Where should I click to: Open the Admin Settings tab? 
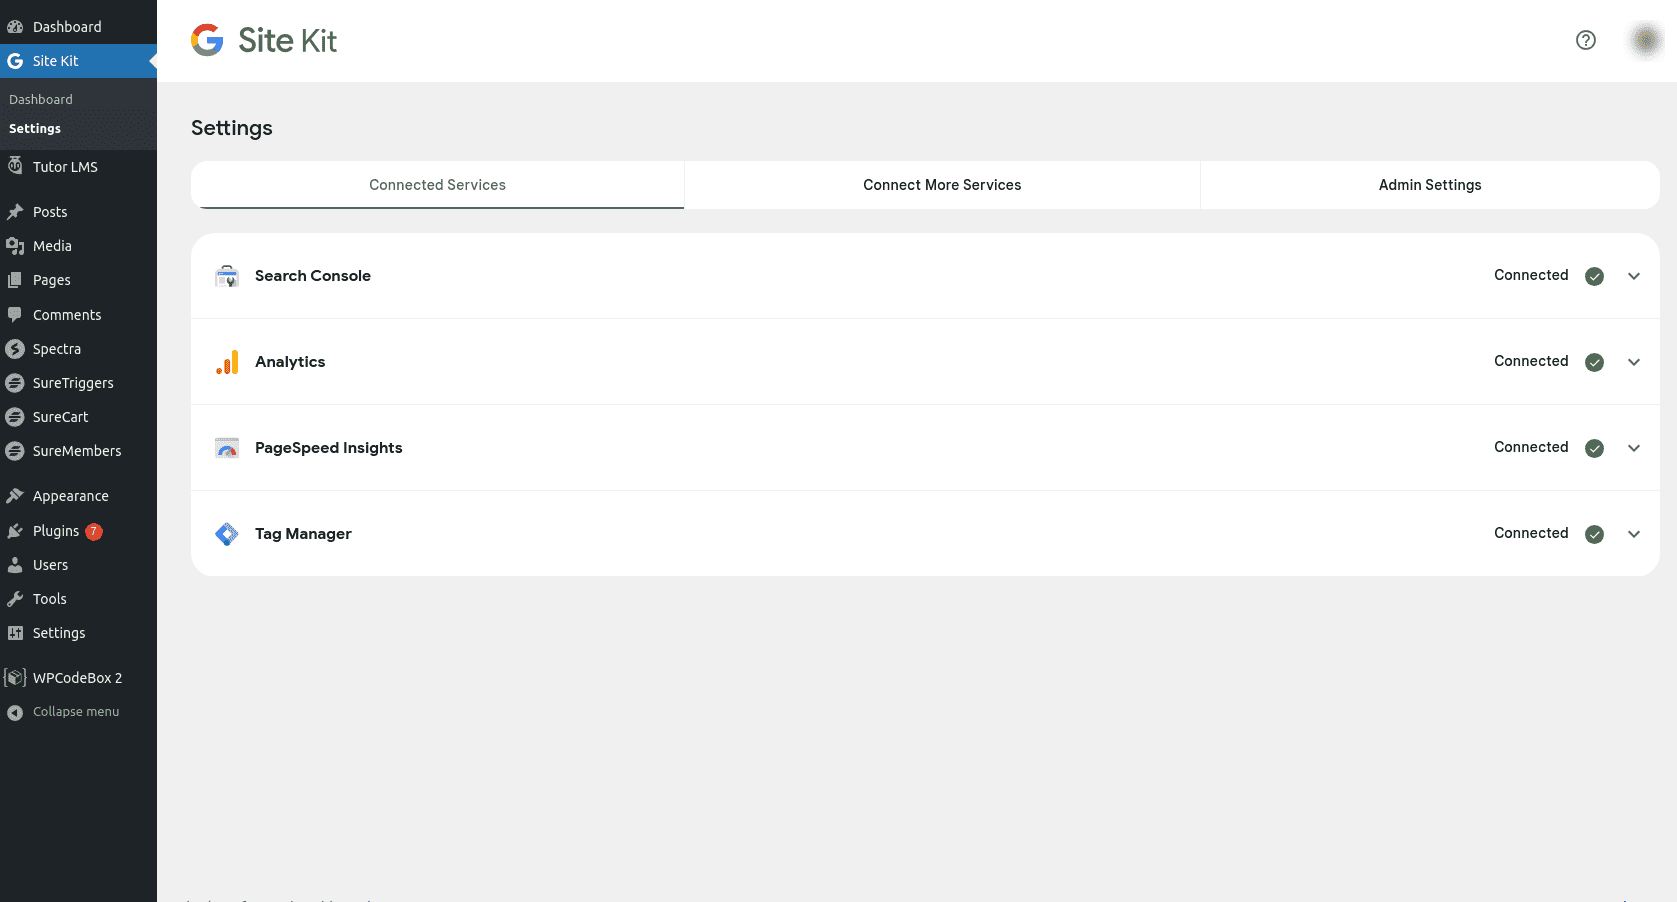click(1429, 184)
